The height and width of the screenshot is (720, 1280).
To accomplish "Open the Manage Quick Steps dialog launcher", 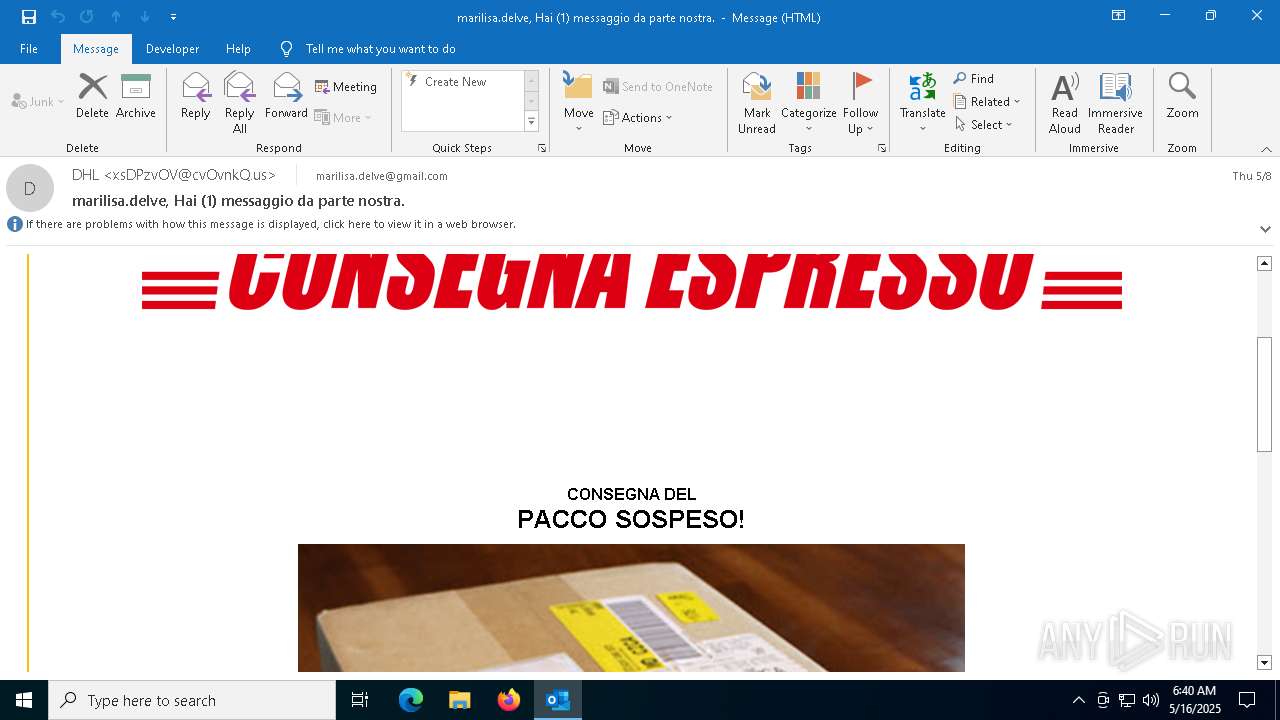I will (542, 148).
